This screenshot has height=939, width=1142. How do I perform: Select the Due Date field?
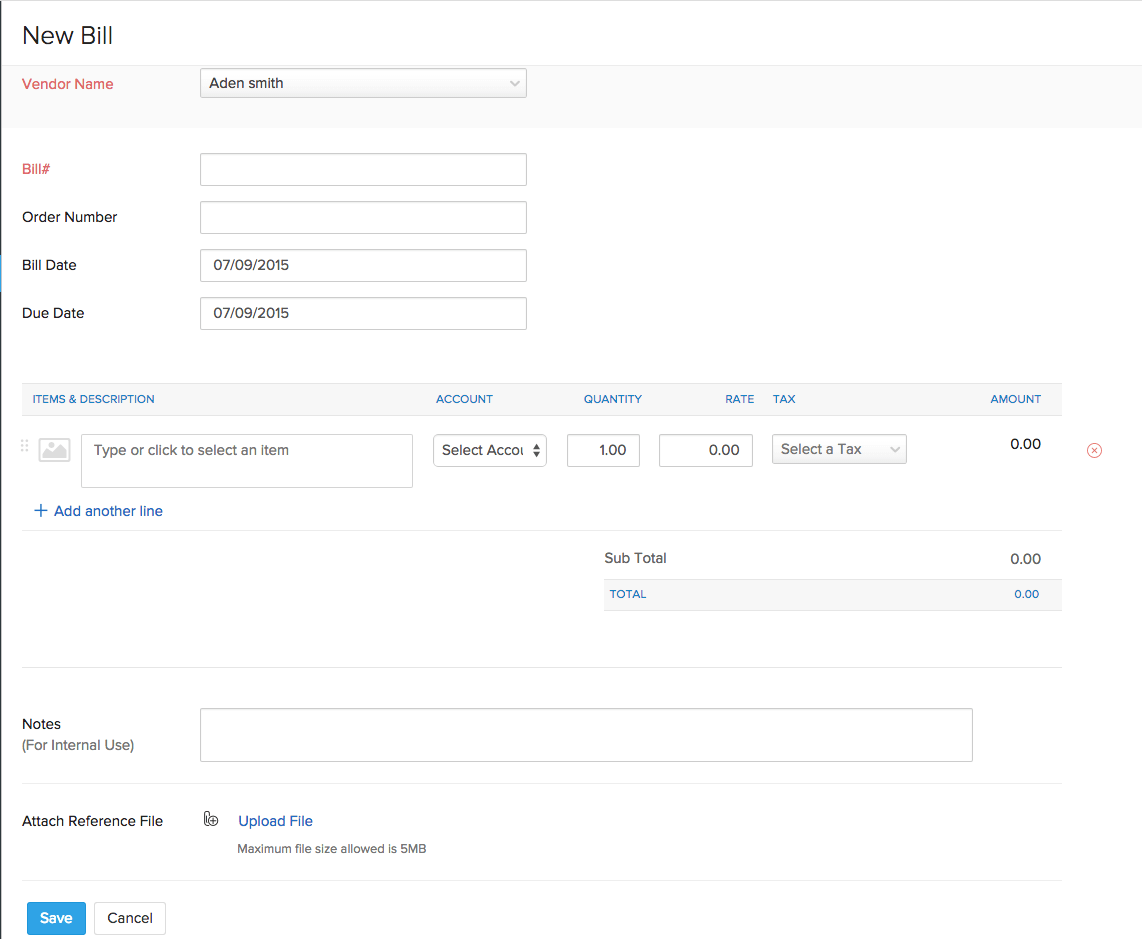[363, 314]
